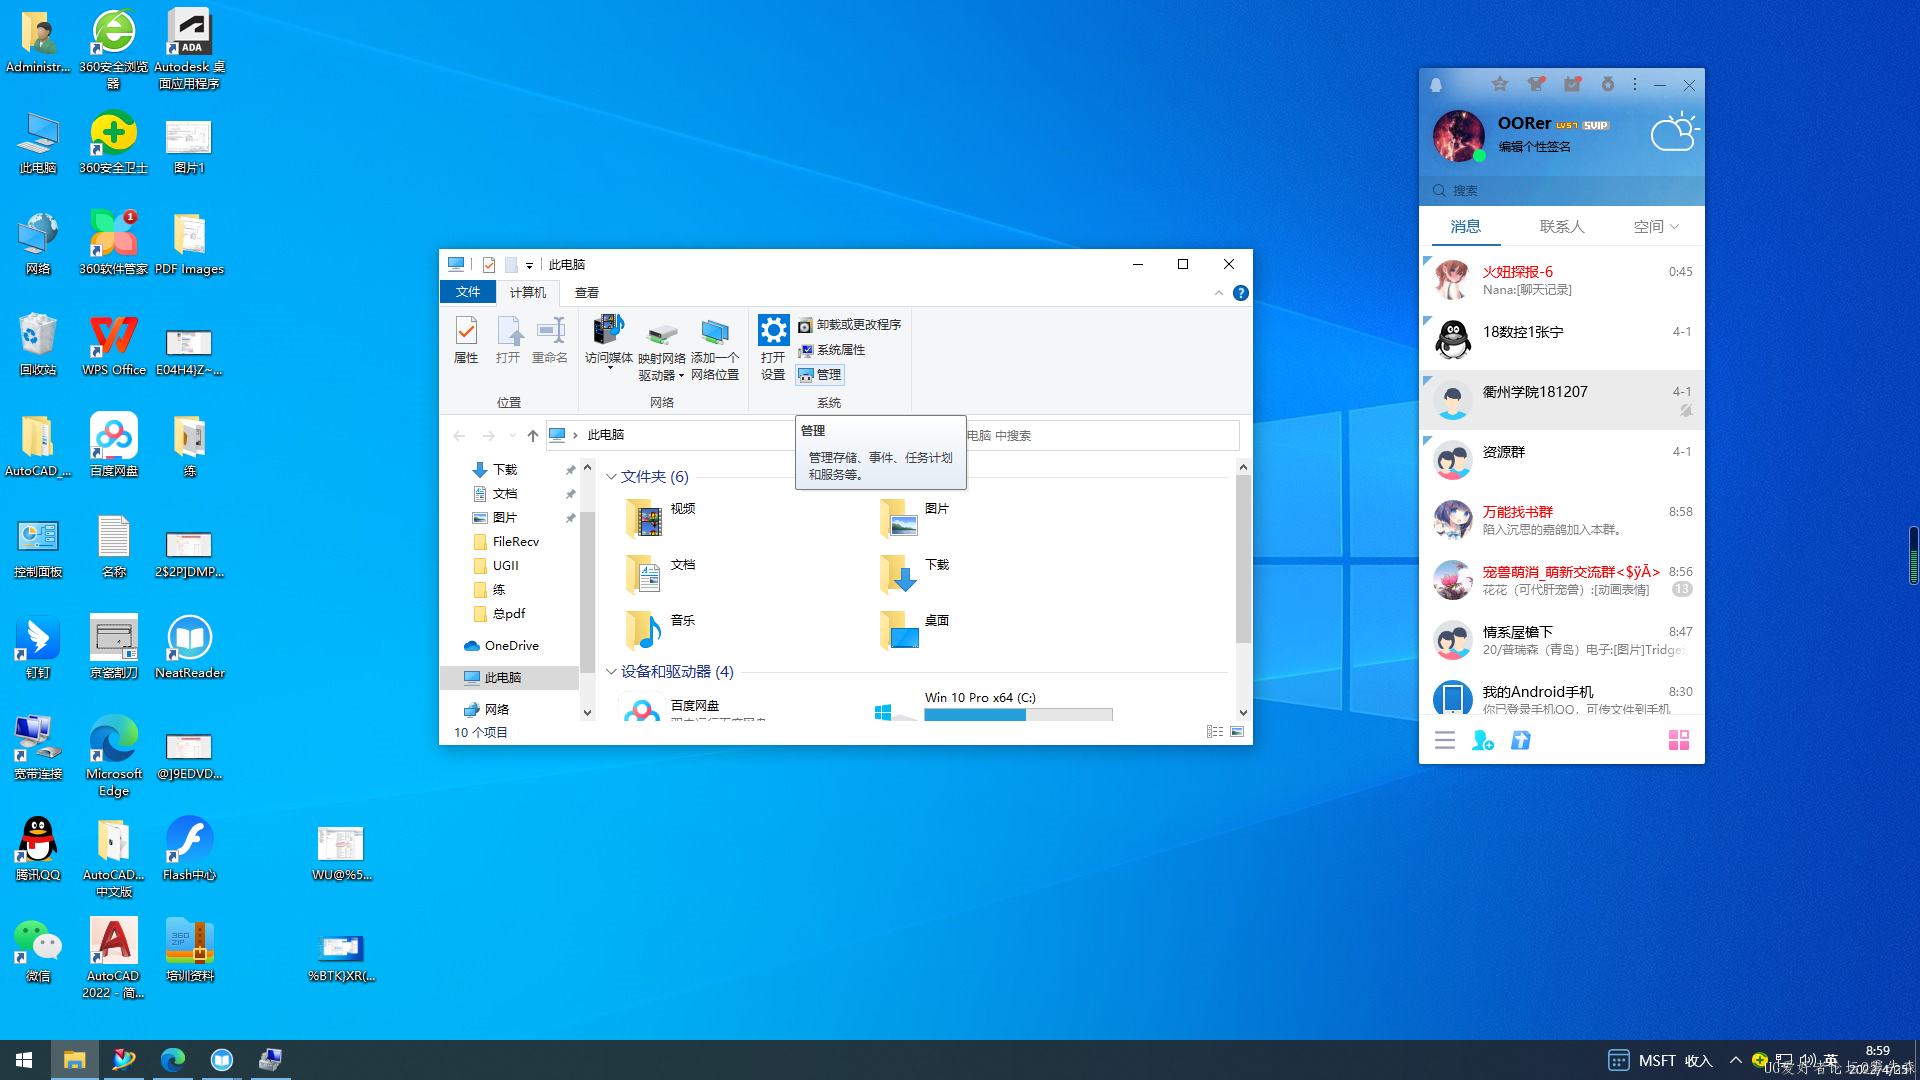The image size is (1920, 1080).
Task: Open chat 衢州学院181207
Action: point(1562,400)
